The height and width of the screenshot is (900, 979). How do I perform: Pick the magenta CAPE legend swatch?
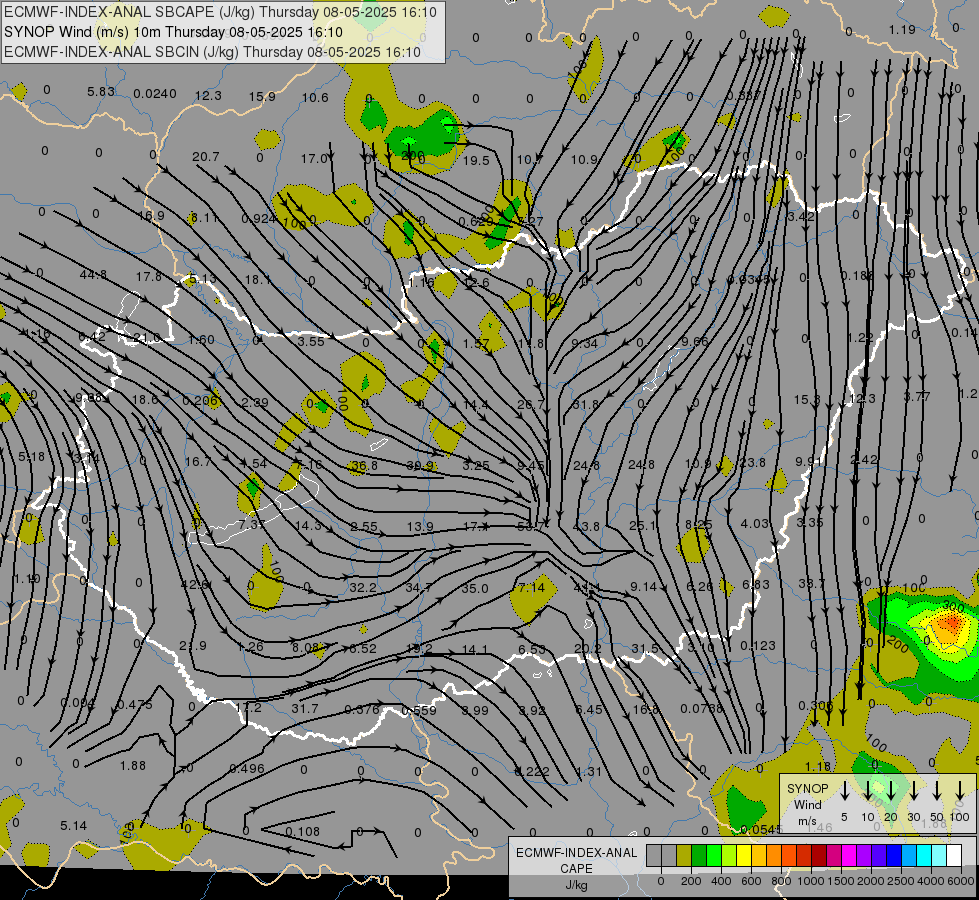(x=849, y=855)
